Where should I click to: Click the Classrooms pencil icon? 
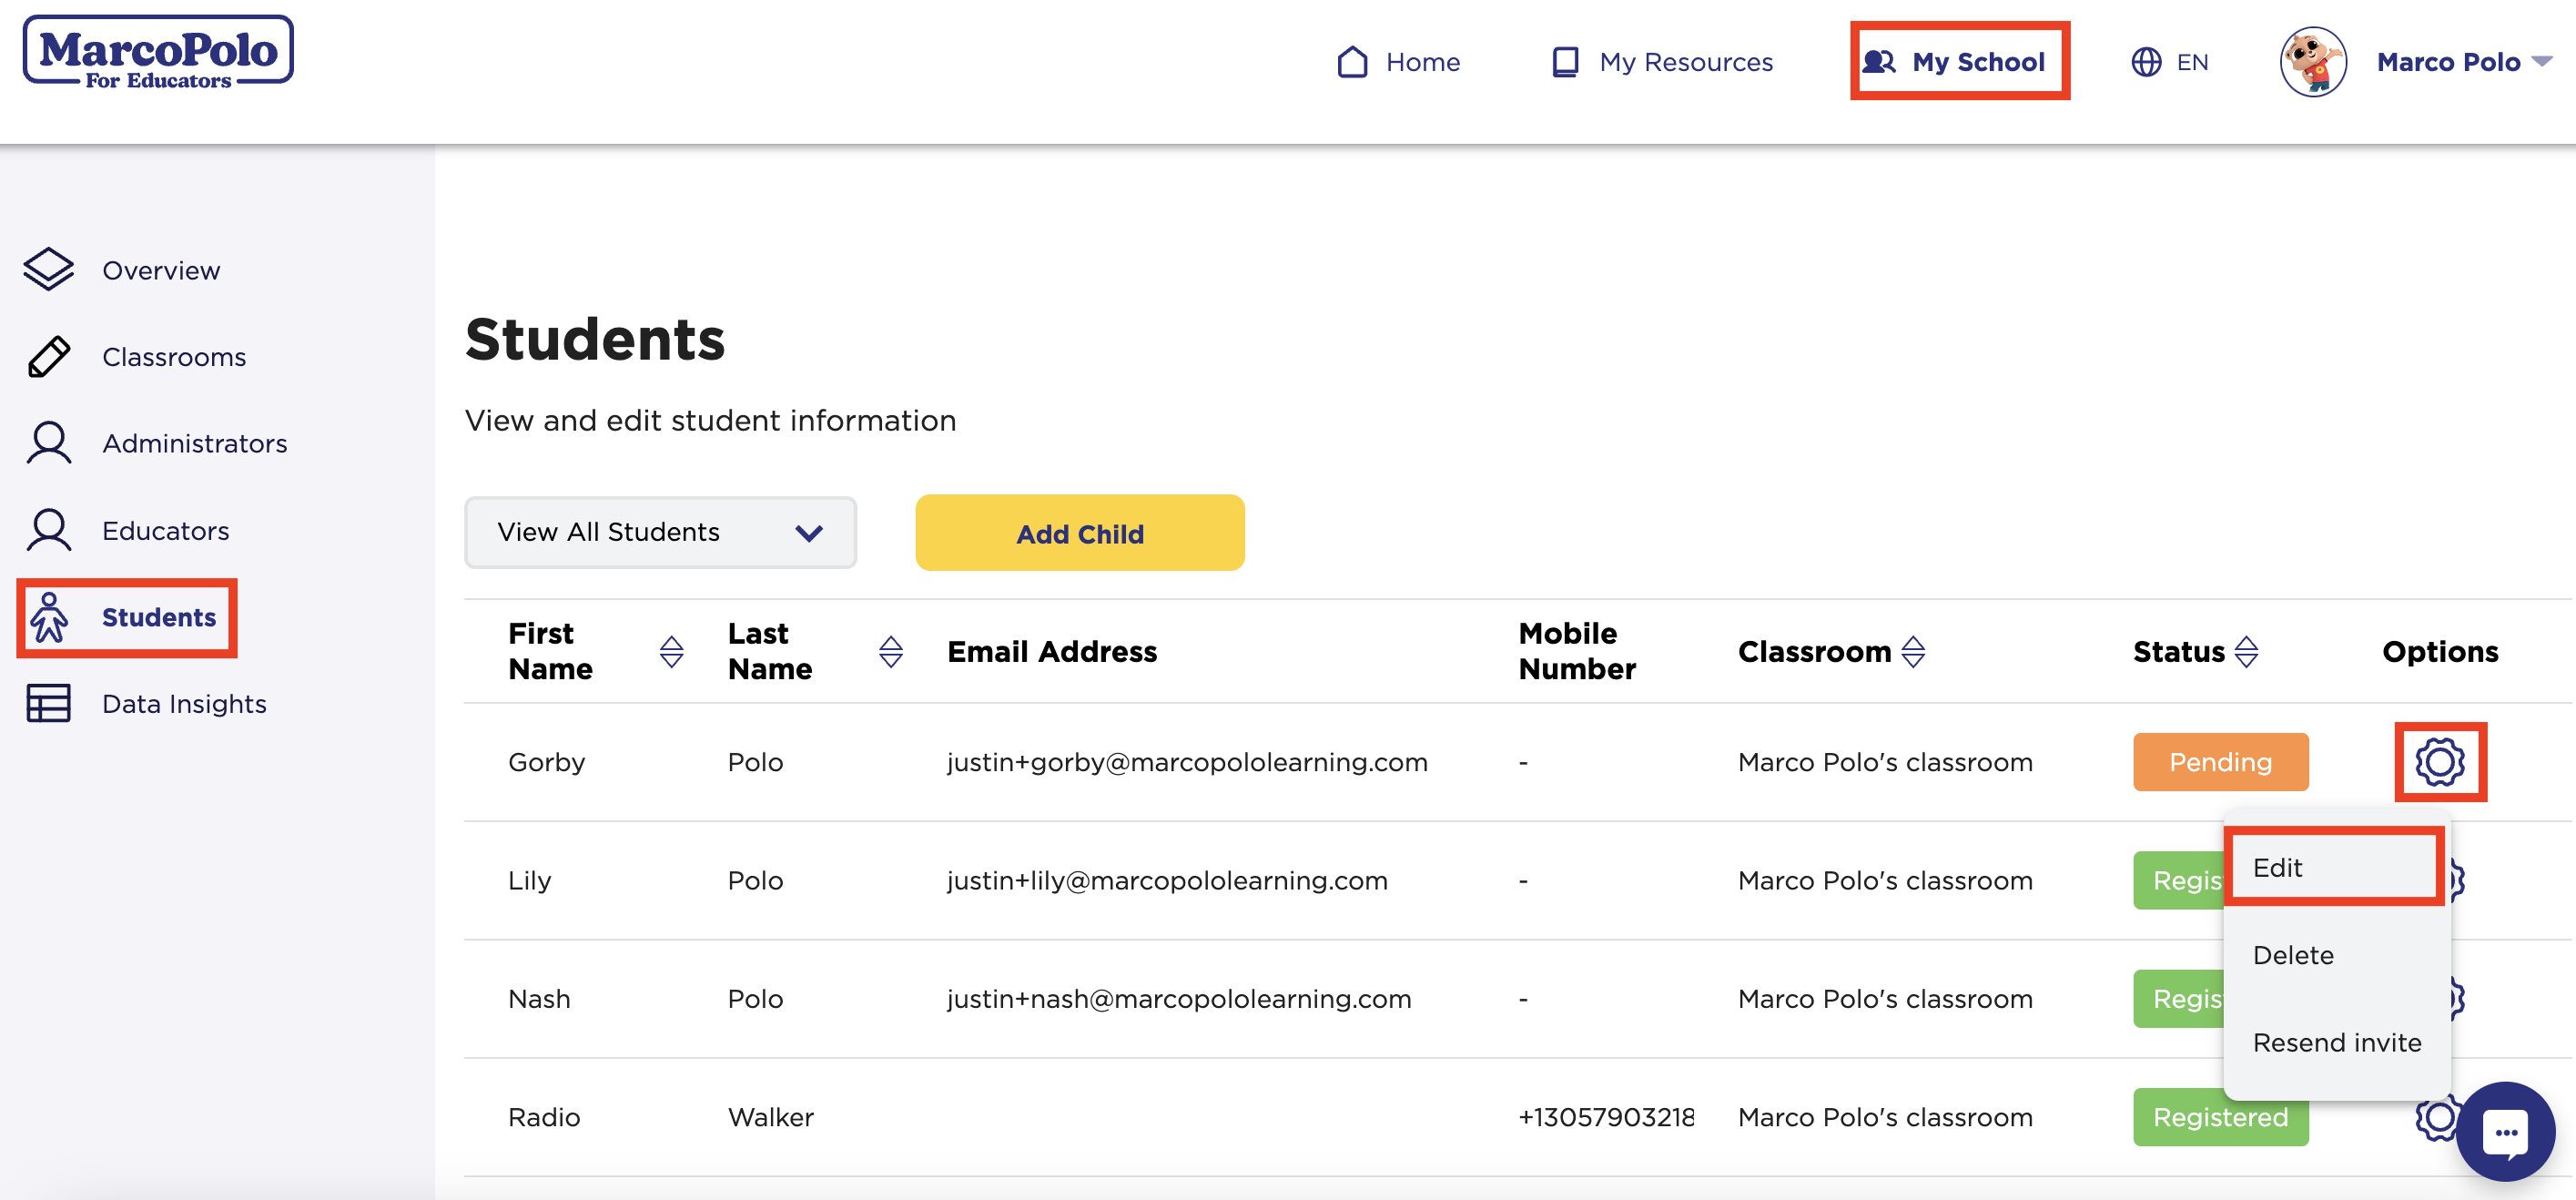pos(49,356)
